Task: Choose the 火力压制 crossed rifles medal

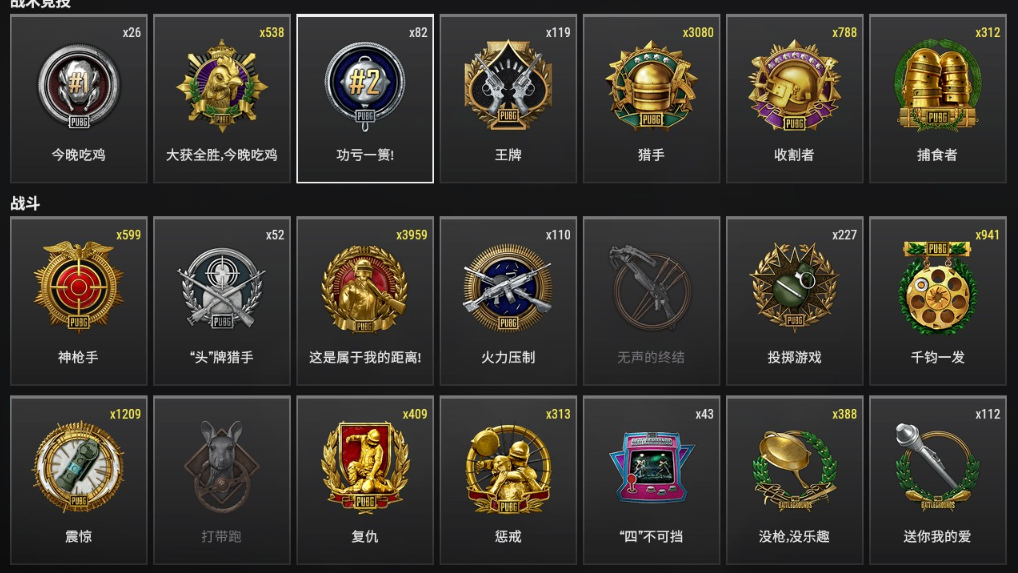Action: pos(508,301)
